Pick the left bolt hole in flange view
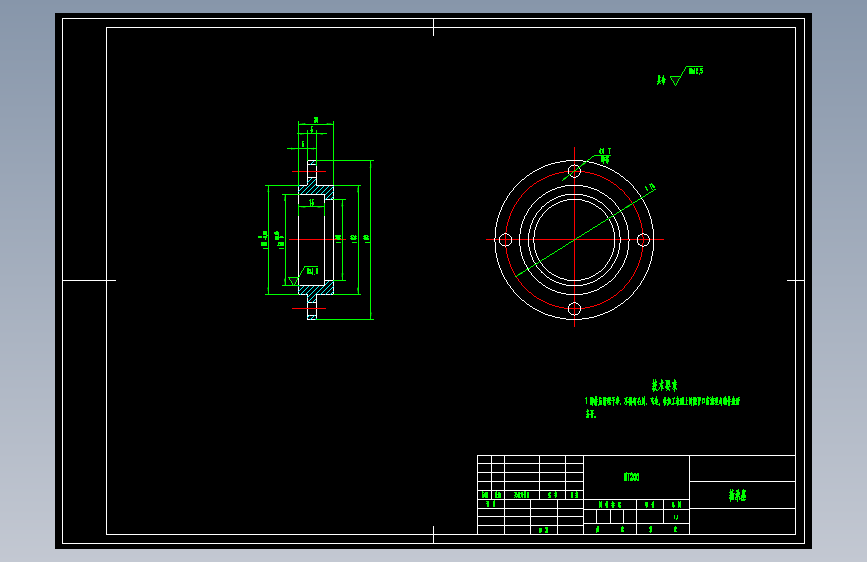The height and width of the screenshot is (562, 867). coord(505,240)
